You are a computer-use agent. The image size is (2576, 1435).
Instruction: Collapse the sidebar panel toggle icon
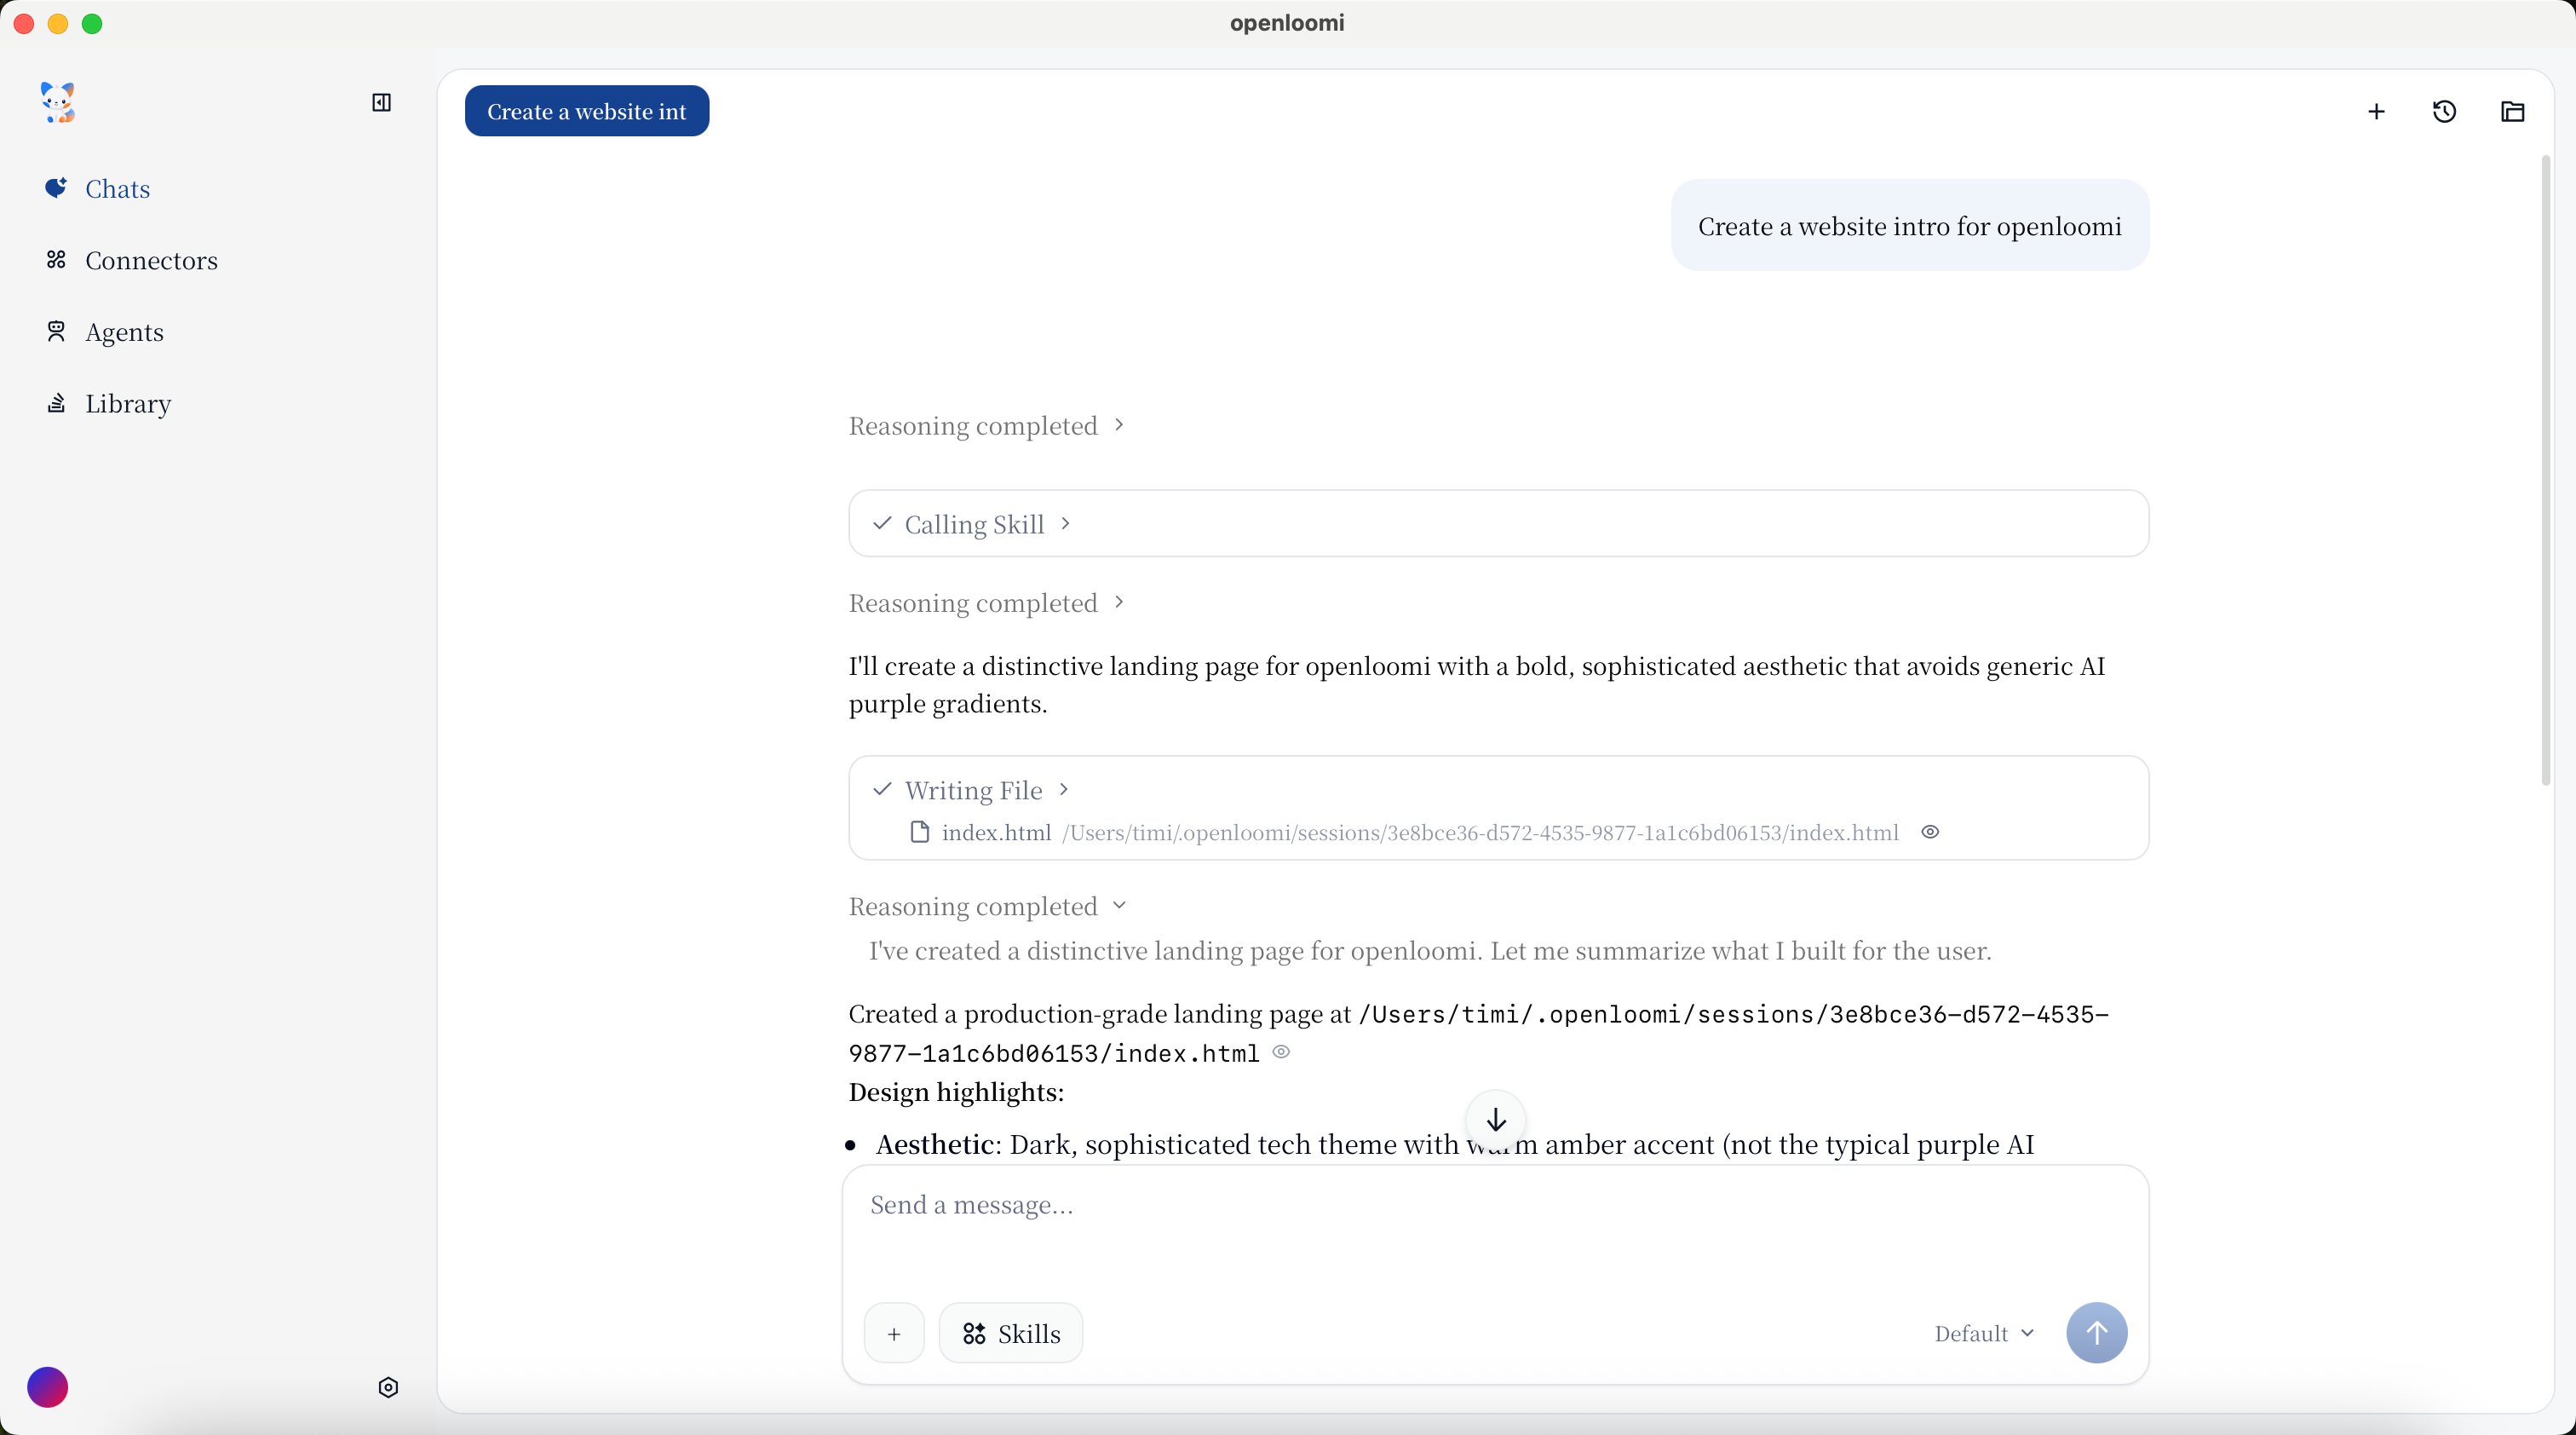381,102
